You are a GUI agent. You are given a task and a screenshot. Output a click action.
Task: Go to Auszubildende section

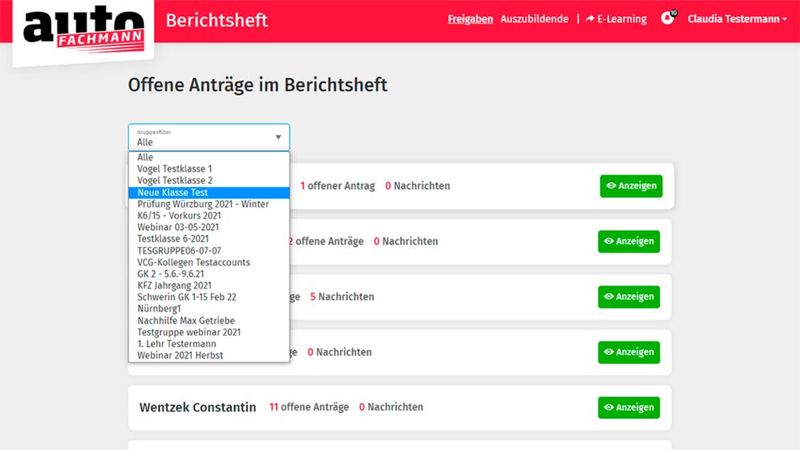(534, 19)
